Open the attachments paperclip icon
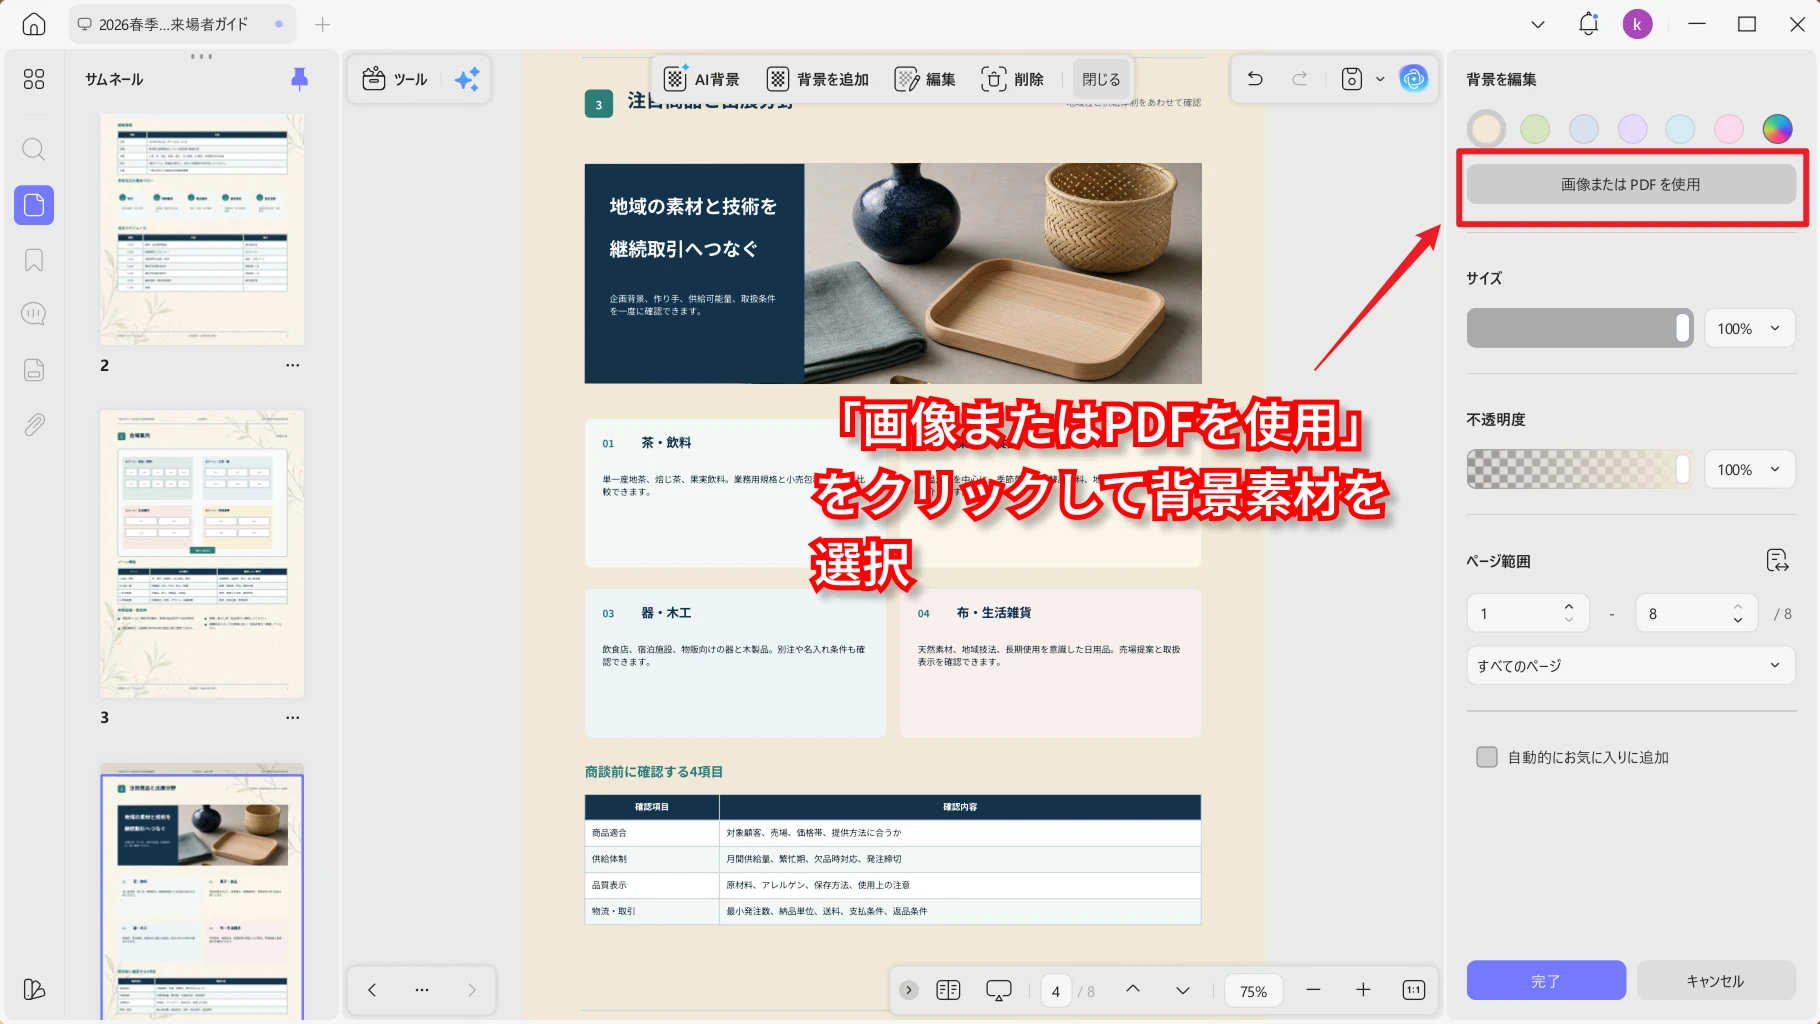The height and width of the screenshot is (1024, 1820). pyautogui.click(x=34, y=425)
